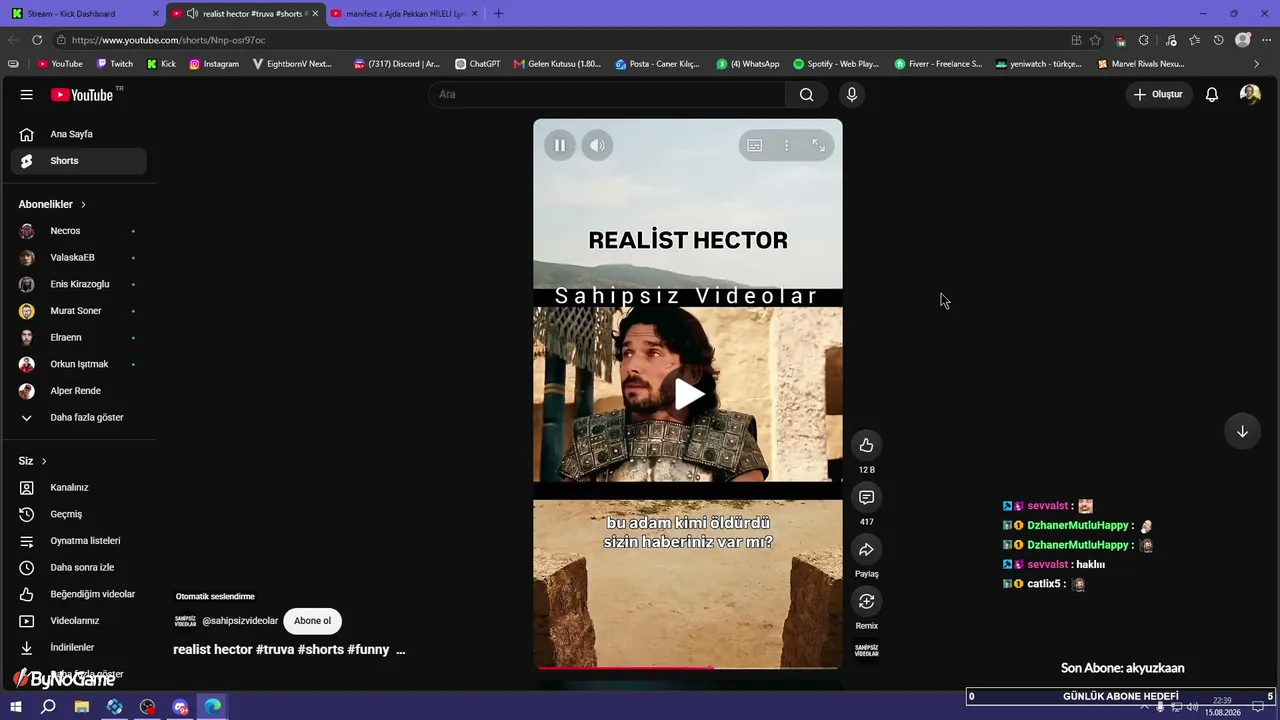Select Shorts in the sidebar

79,161
